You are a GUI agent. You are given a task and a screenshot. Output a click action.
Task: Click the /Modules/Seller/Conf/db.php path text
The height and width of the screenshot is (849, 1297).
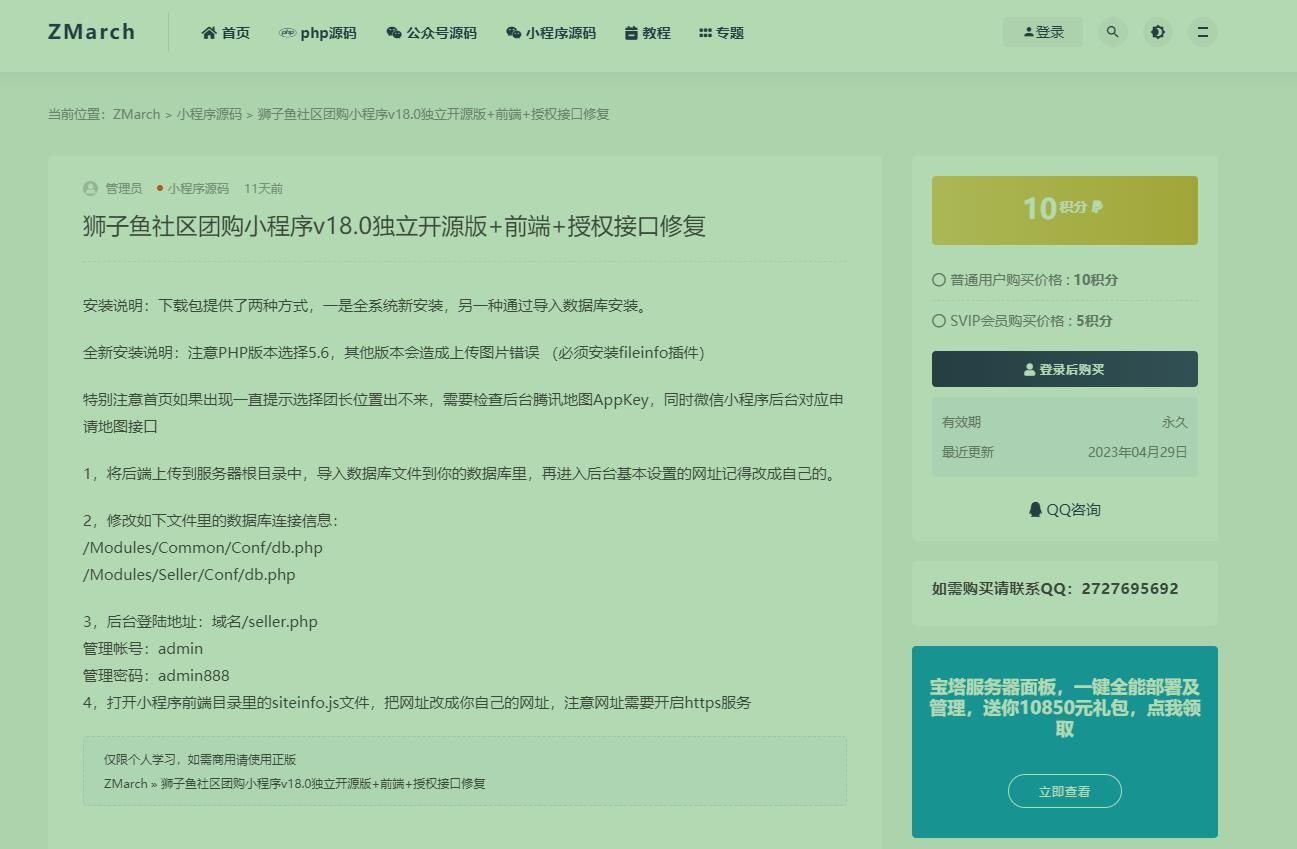click(x=189, y=575)
